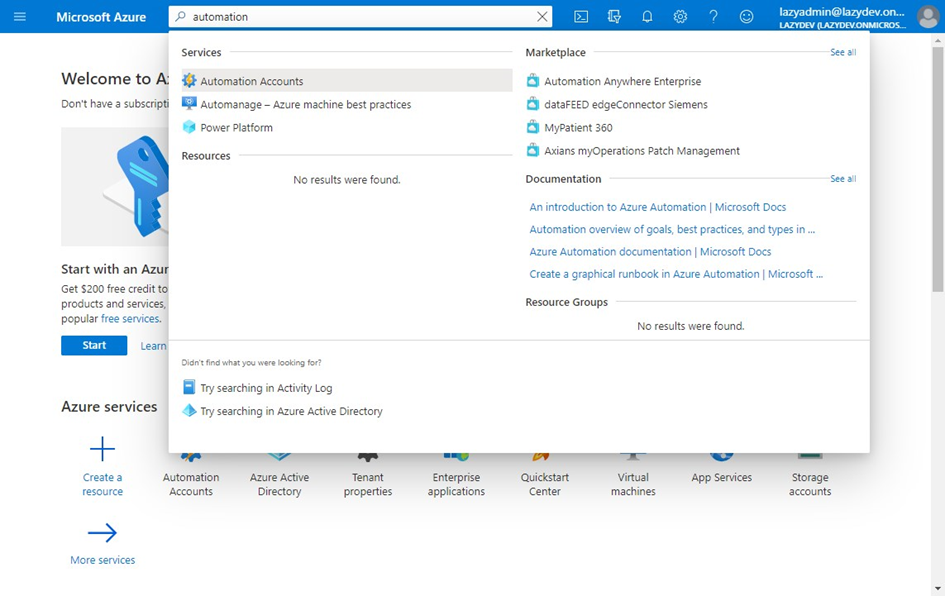945x596 pixels.
Task: Try searching in Activity Log
Action: point(266,388)
